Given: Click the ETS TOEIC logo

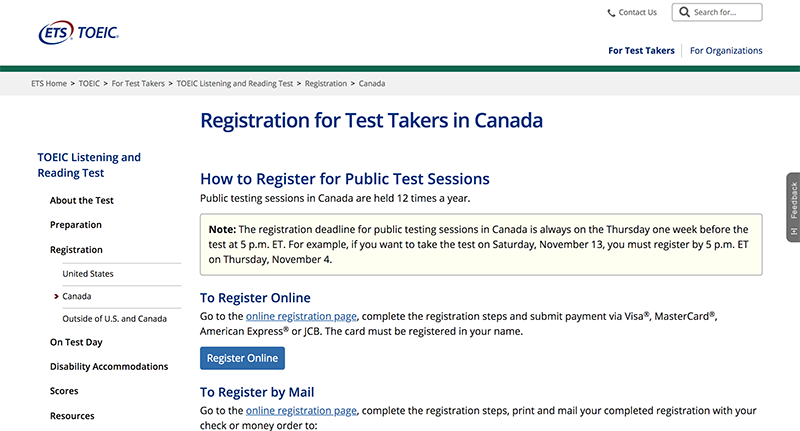Looking at the screenshot, I should 79,32.
